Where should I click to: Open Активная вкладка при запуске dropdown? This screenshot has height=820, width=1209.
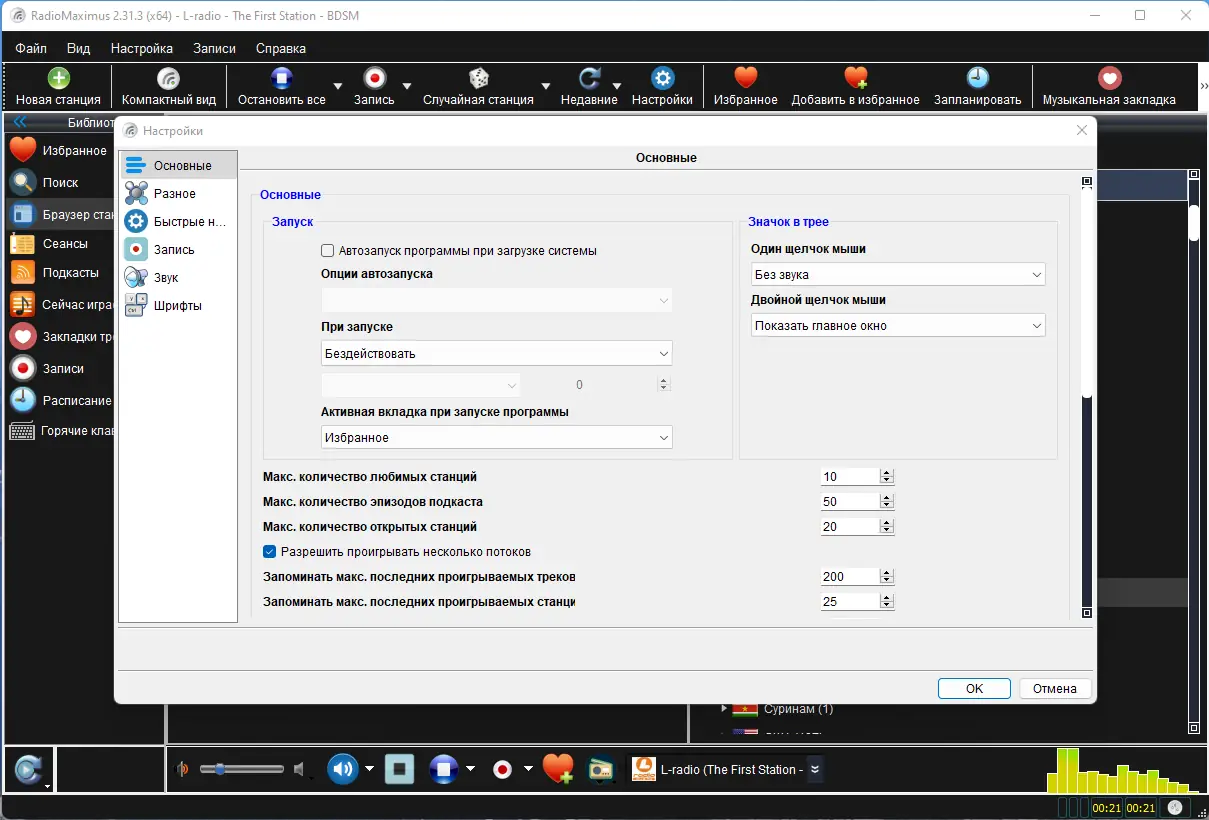pos(496,437)
